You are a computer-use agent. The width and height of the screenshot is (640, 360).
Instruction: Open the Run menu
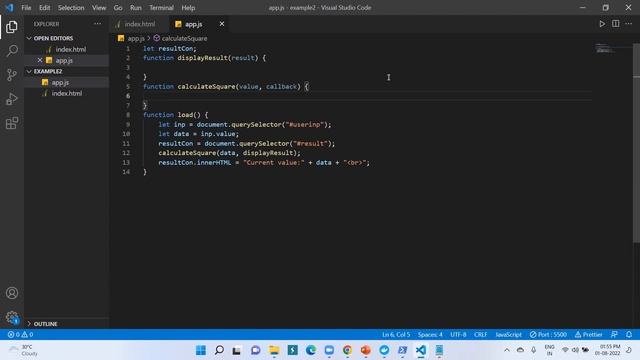click(x=136, y=8)
